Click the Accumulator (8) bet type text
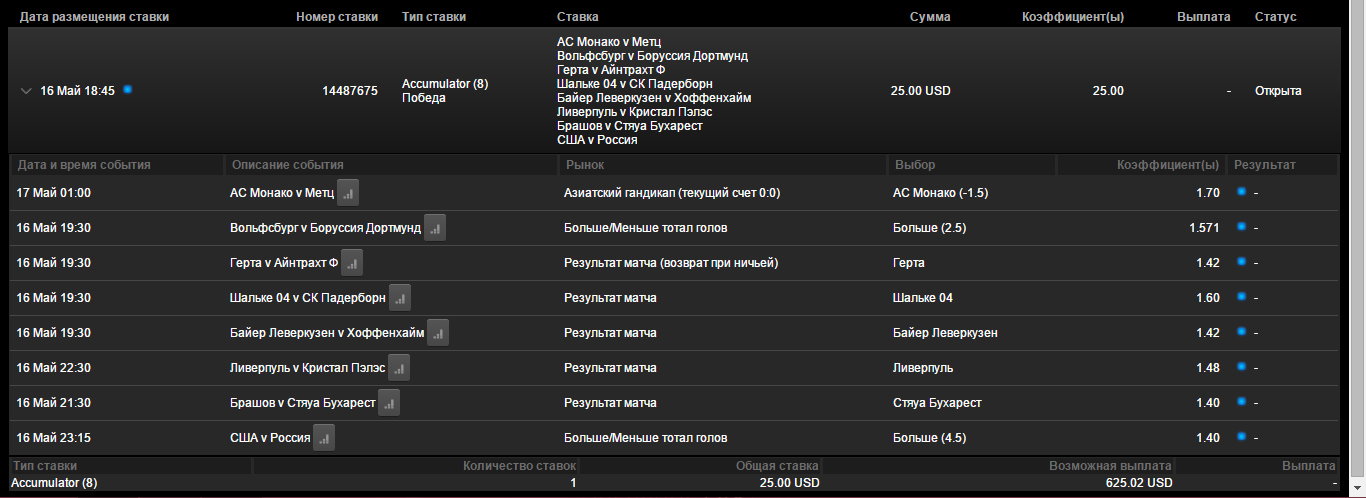1366x498 pixels. coord(445,84)
